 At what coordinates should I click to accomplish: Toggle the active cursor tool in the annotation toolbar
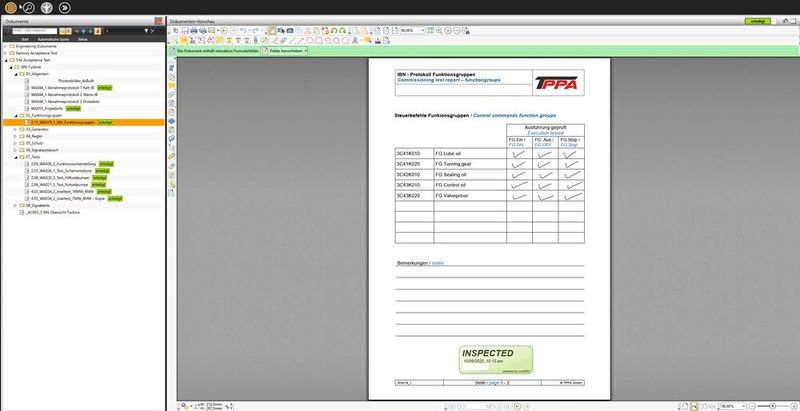coord(184,40)
